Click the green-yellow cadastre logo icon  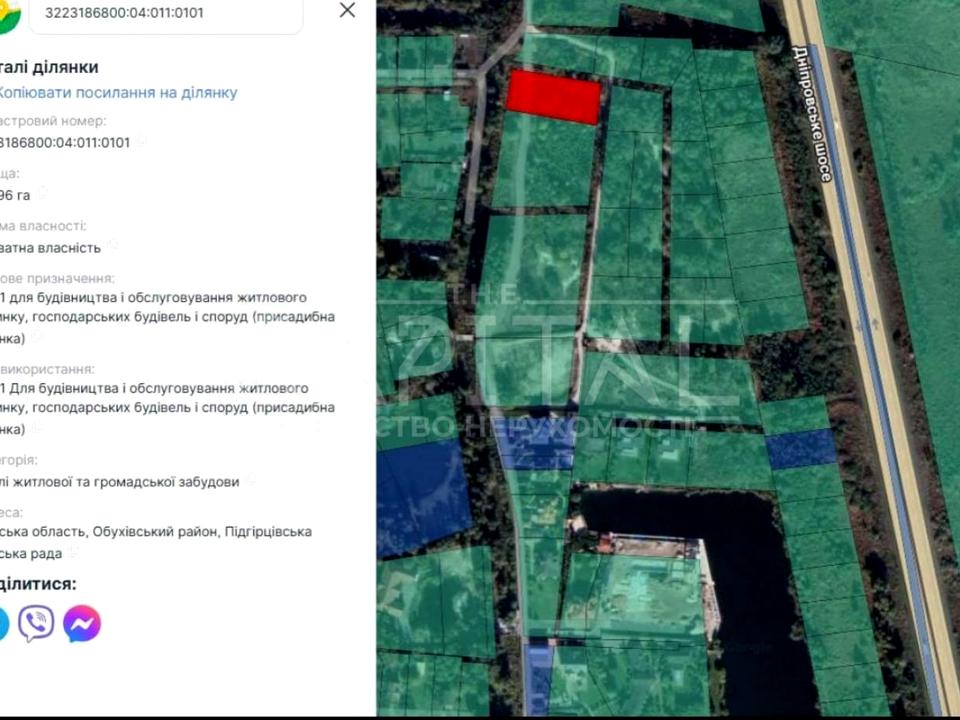coord(8,14)
